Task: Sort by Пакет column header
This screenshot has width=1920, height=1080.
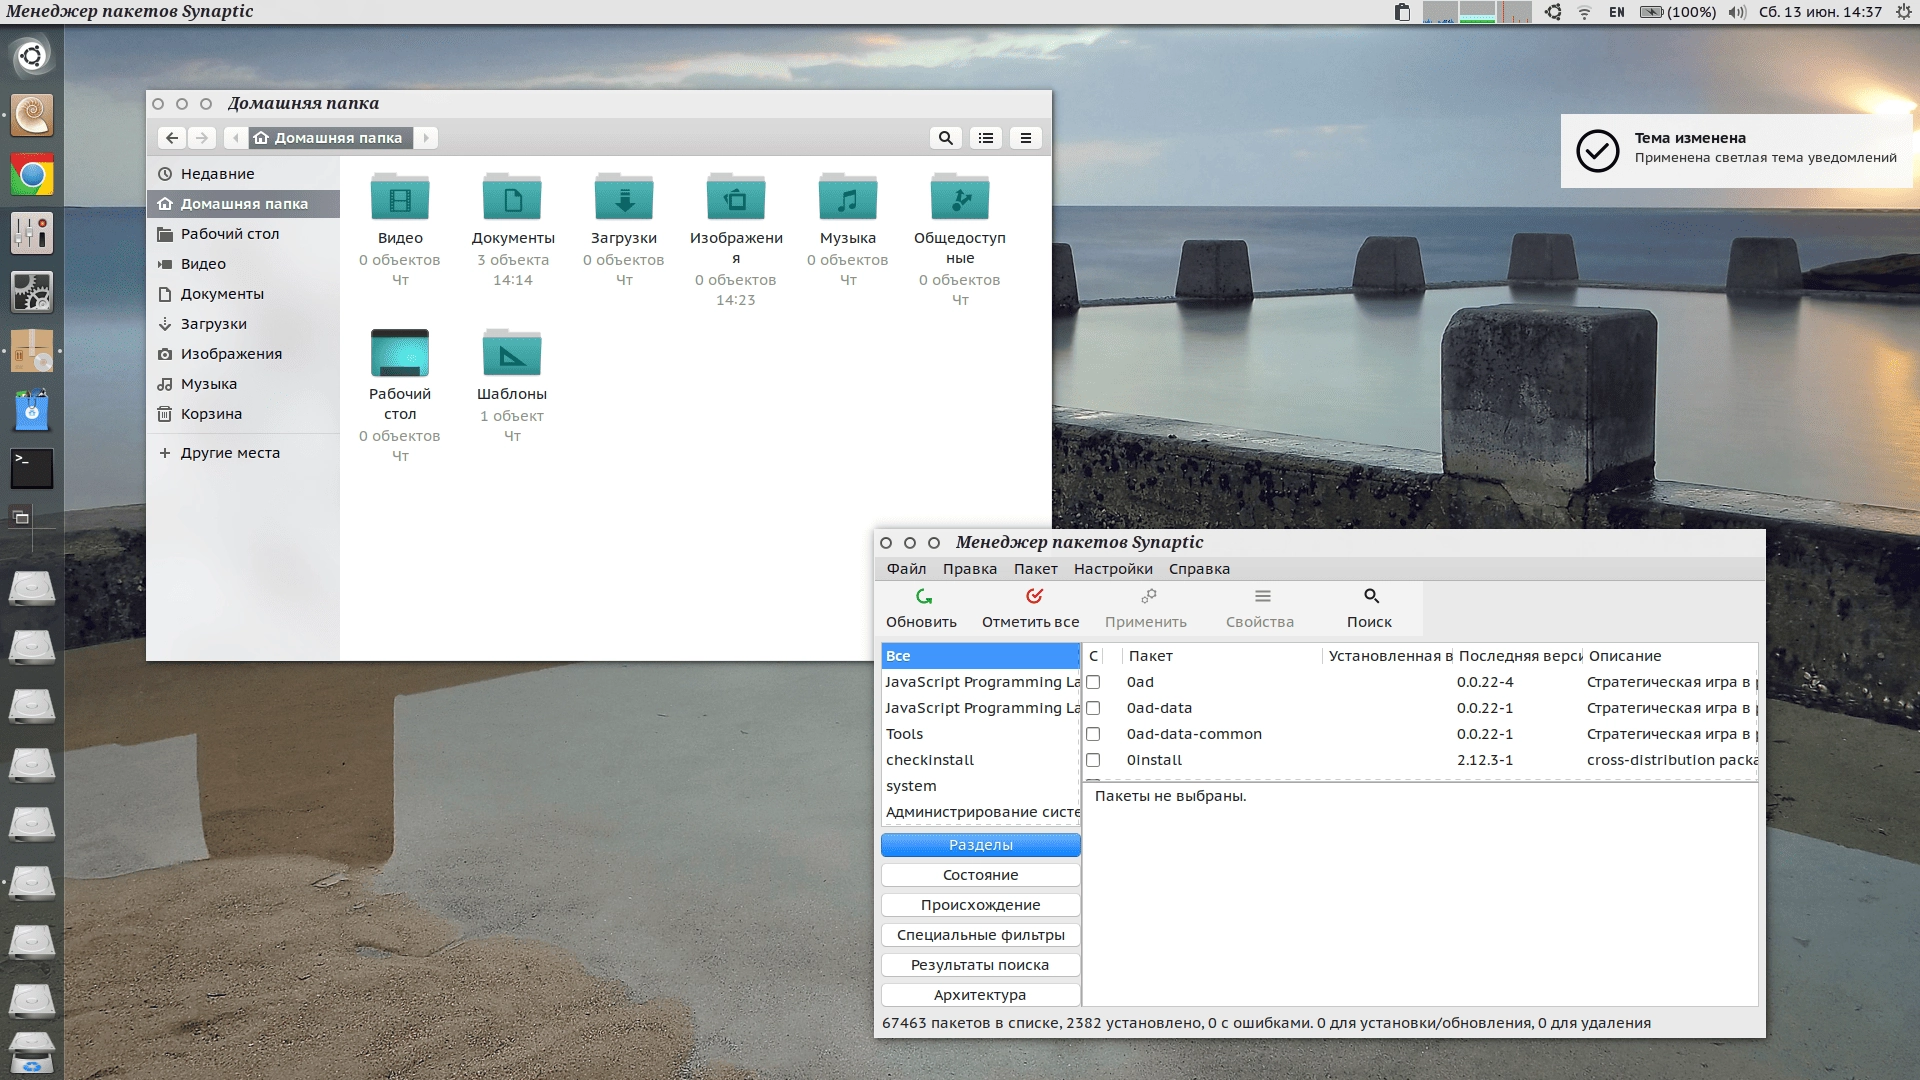Action: (x=1222, y=656)
